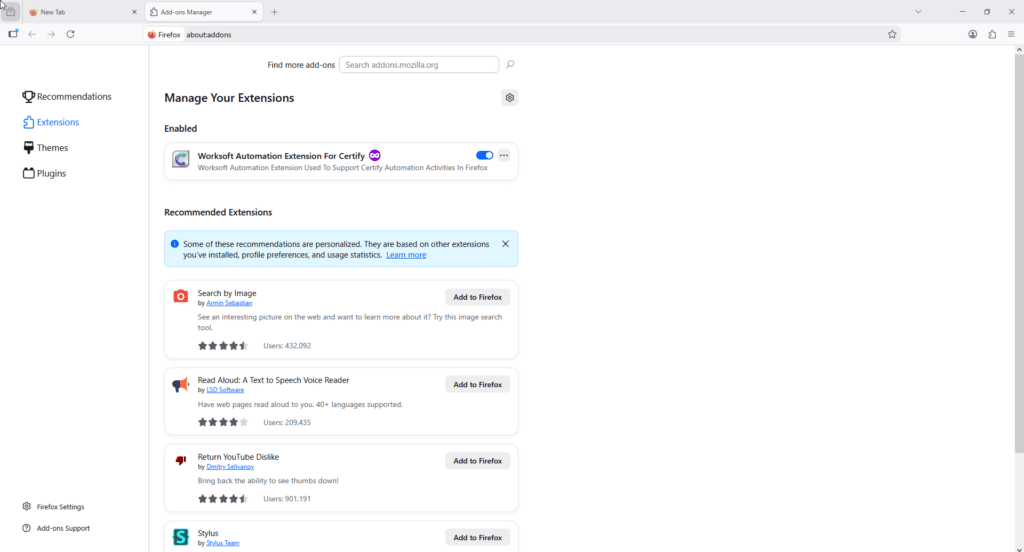Add Search by Image to Firefox

[477, 297]
